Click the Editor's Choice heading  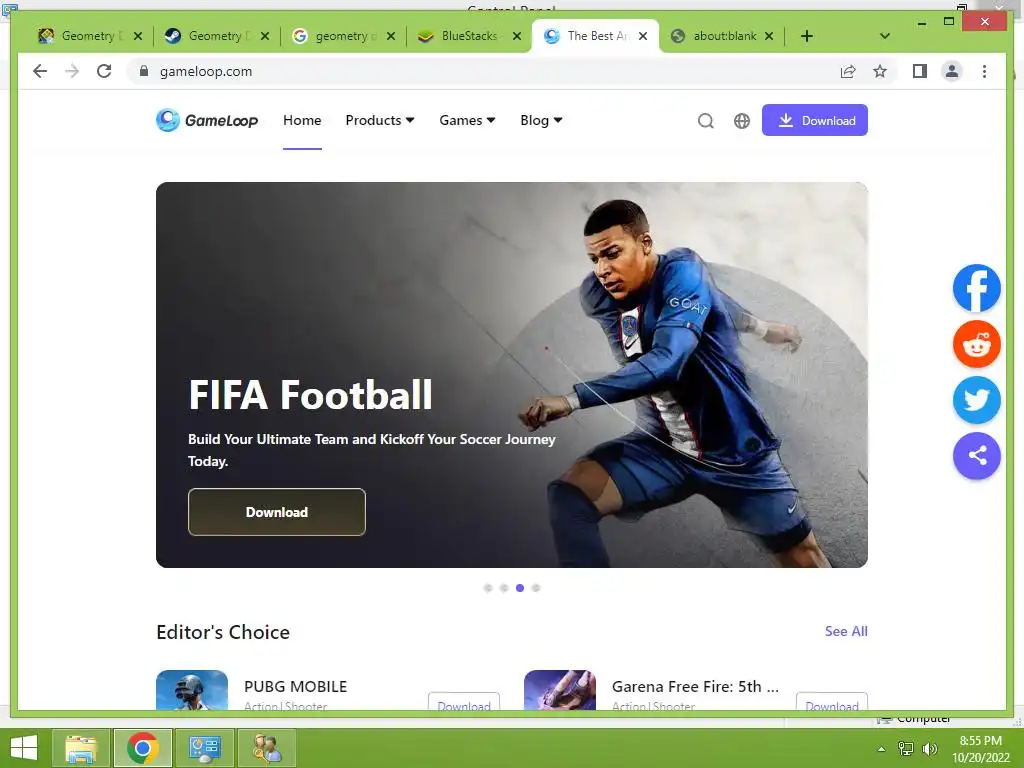pyautogui.click(x=223, y=632)
